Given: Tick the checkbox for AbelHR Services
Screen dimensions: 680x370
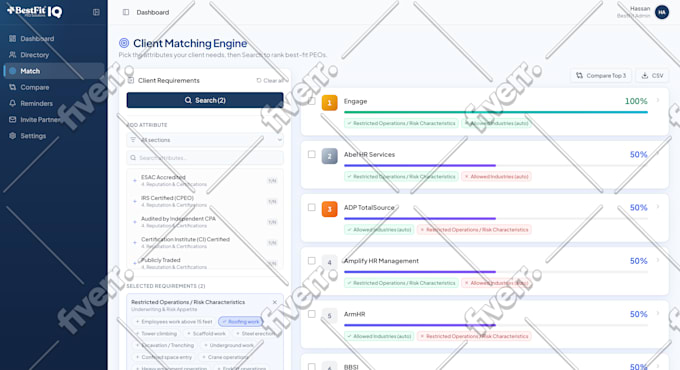Looking at the screenshot, I should (x=311, y=154).
